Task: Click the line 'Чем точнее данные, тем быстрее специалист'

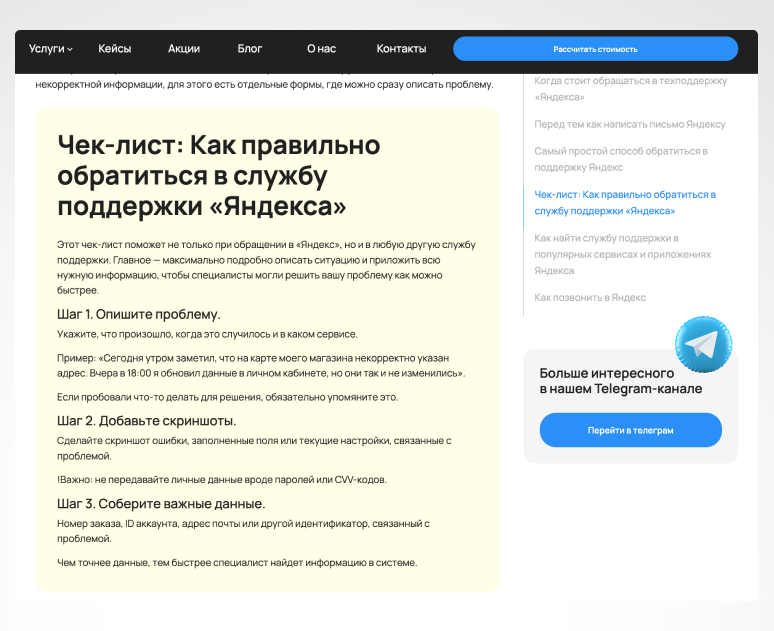Action: pos(237,562)
